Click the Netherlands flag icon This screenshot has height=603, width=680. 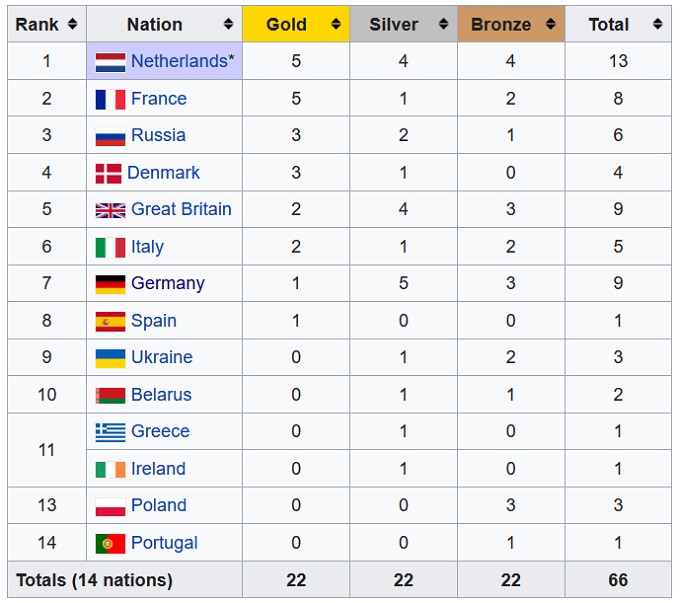coord(110,62)
